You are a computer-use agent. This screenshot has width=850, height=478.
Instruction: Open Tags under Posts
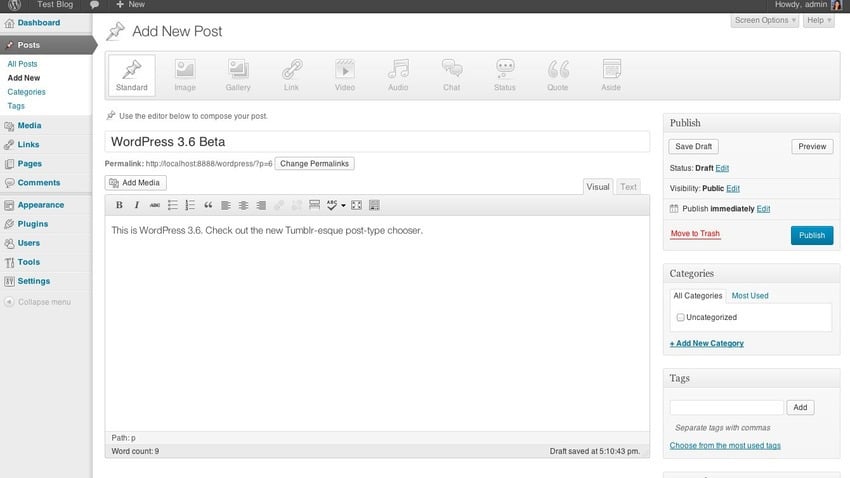(16, 106)
